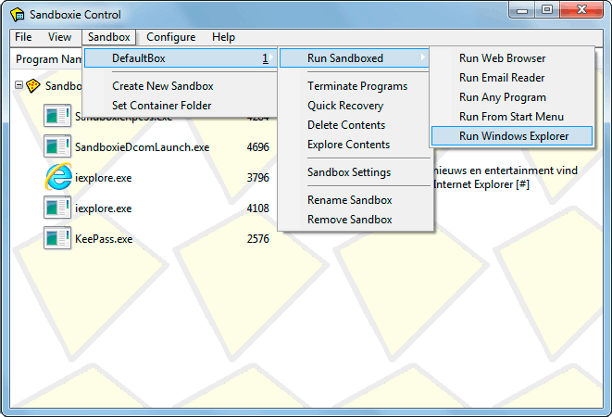
Task: Choose Terminate Programs
Action: 357,86
